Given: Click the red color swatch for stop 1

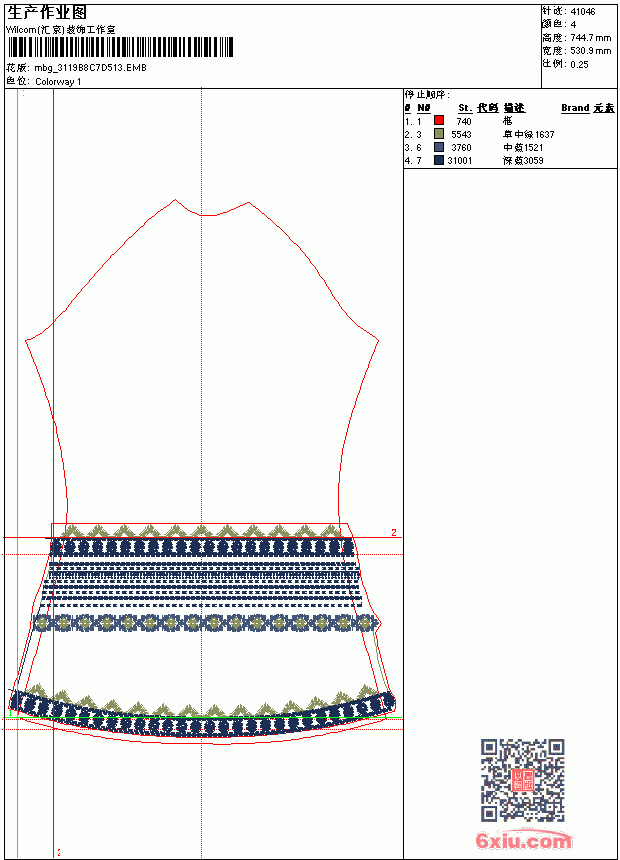Looking at the screenshot, I should click(x=438, y=120).
